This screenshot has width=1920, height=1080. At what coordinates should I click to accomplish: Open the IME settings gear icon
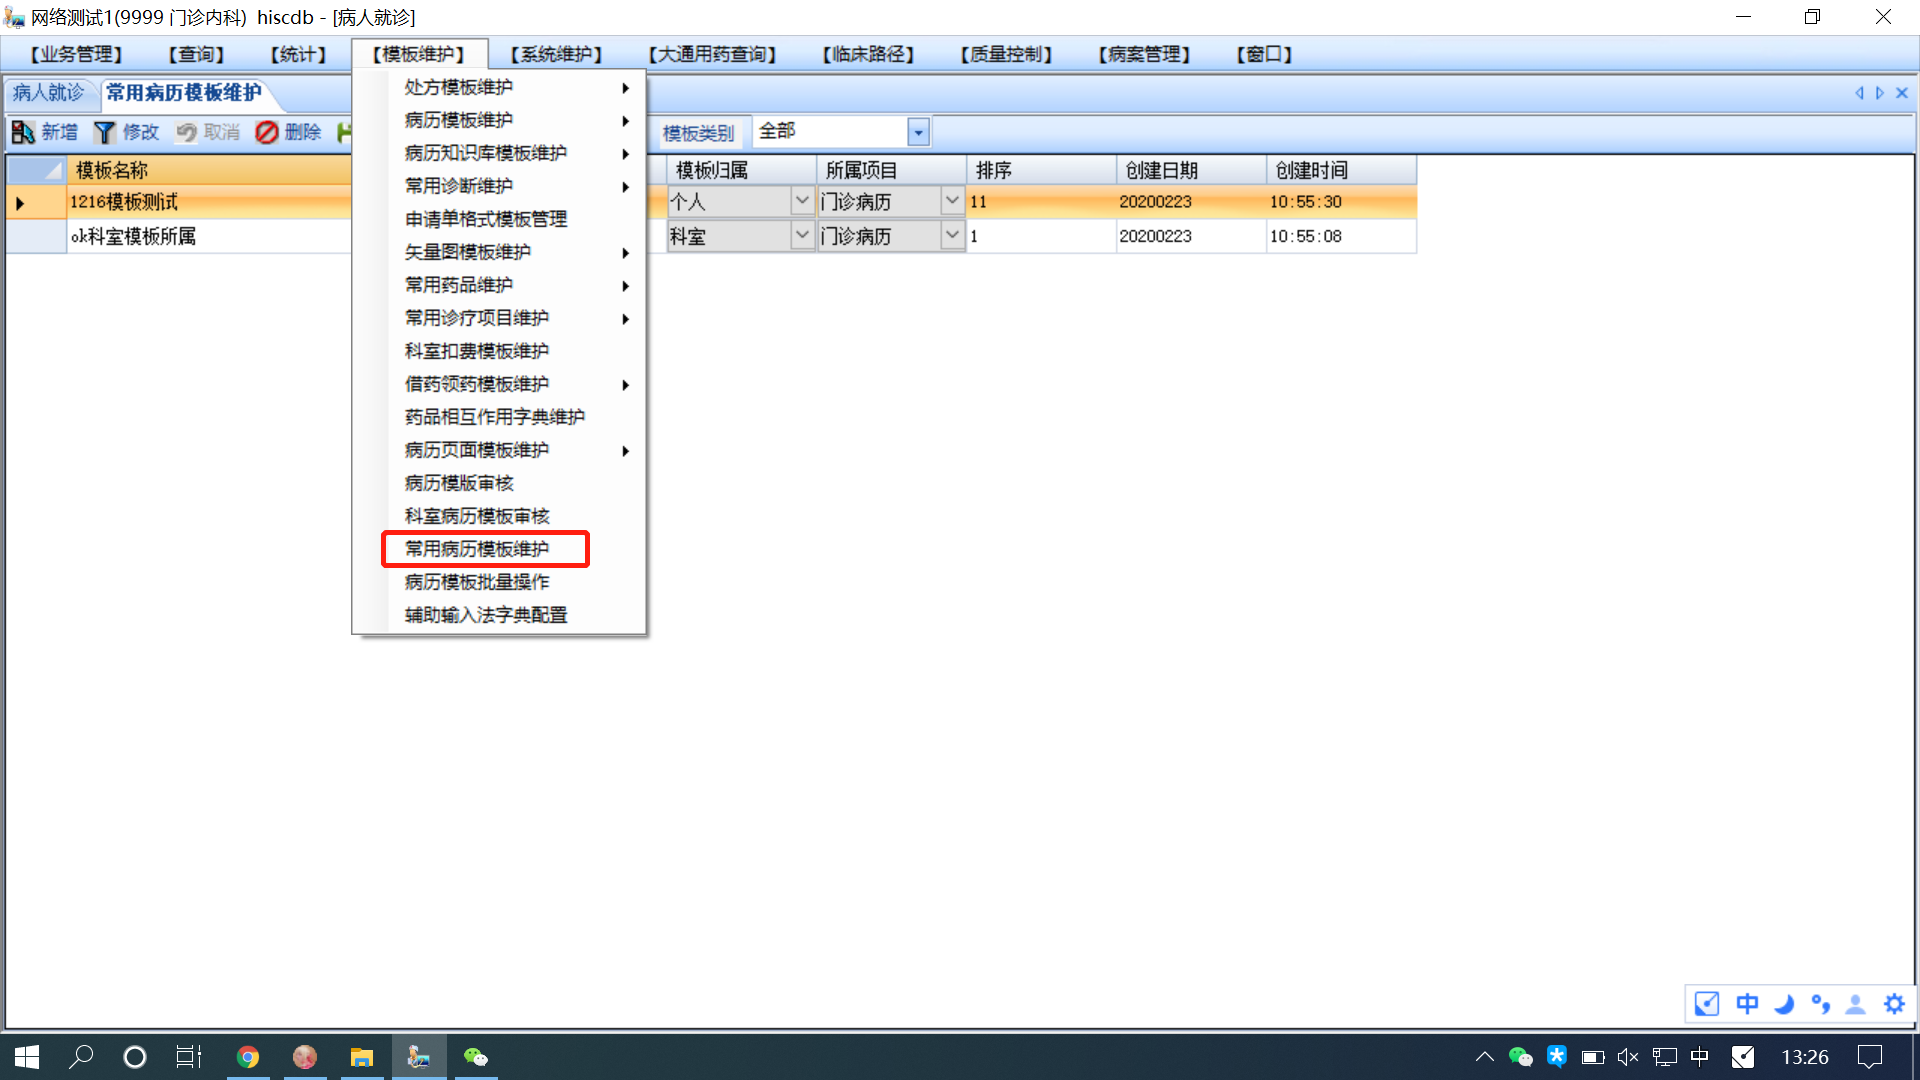click(1894, 1004)
